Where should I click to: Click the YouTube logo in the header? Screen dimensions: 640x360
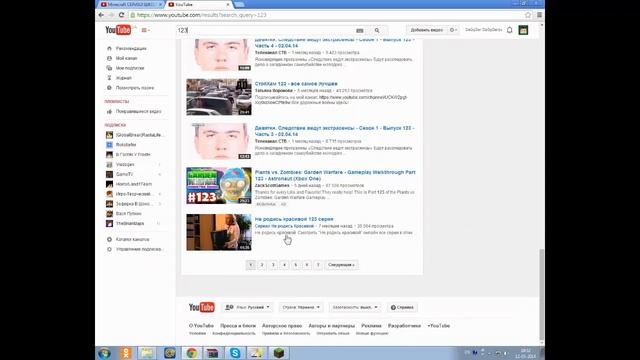[118, 30]
